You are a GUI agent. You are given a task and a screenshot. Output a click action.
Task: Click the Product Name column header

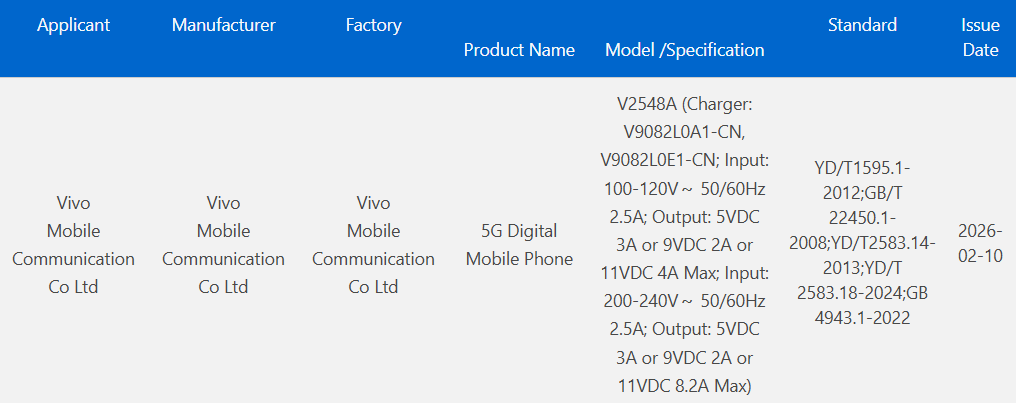pyautogui.click(x=519, y=49)
